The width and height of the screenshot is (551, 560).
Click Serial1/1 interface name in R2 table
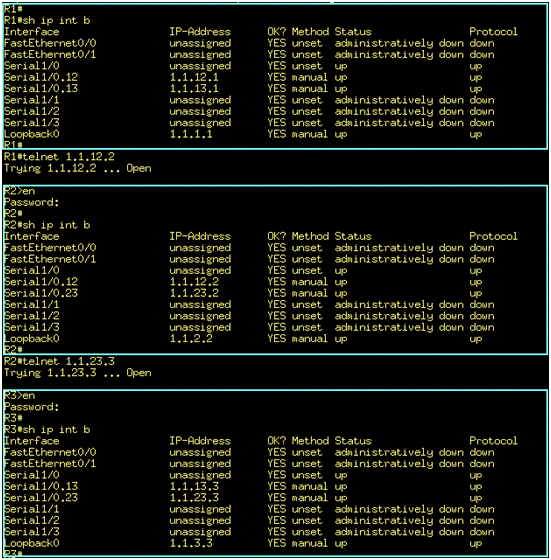(x=31, y=305)
